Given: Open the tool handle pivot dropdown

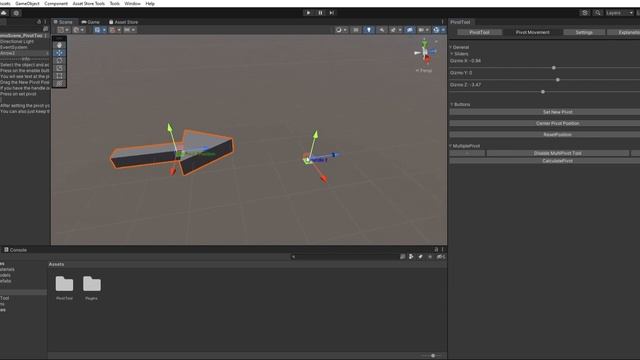Looking at the screenshot, I should [x=63, y=30].
